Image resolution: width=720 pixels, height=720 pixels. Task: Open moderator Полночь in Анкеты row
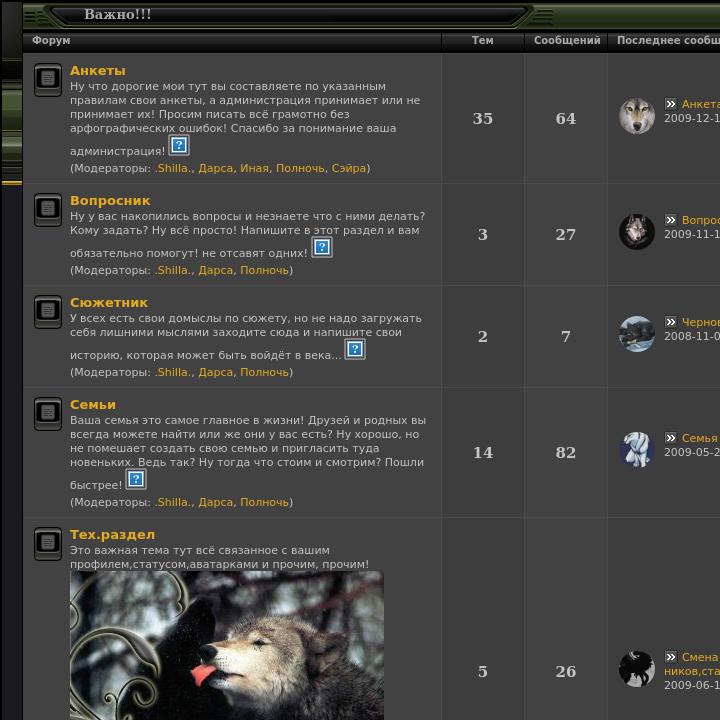(x=300, y=168)
